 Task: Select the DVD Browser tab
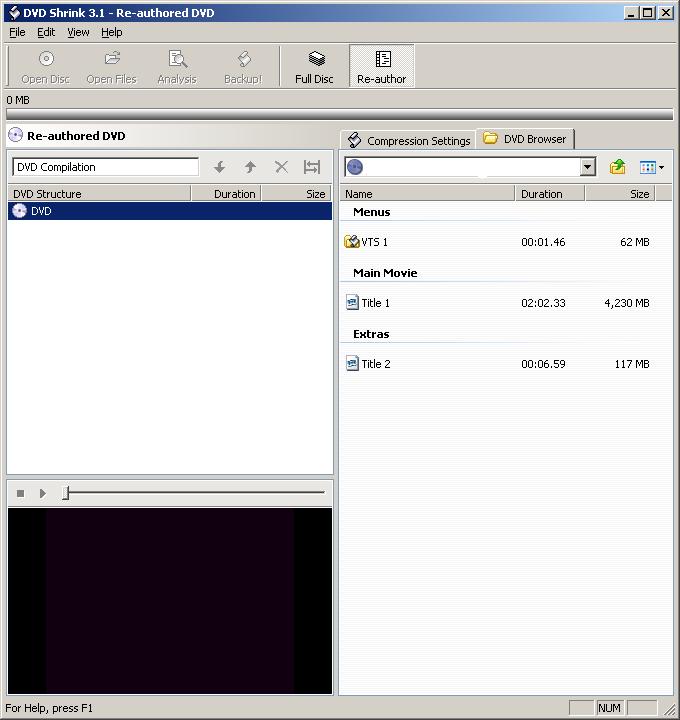click(x=525, y=139)
